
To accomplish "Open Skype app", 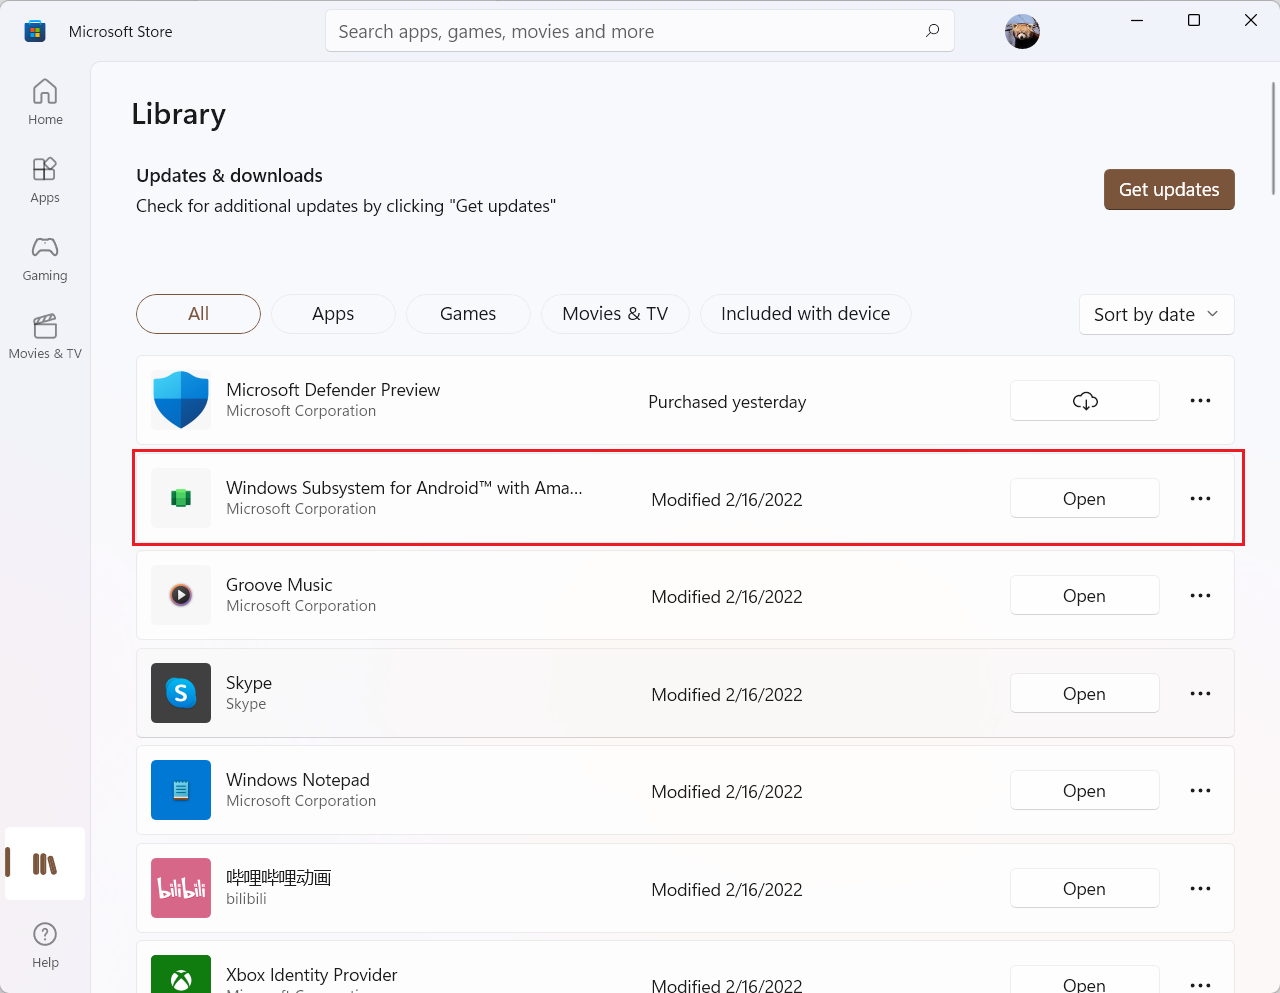I will pyautogui.click(x=1085, y=693).
